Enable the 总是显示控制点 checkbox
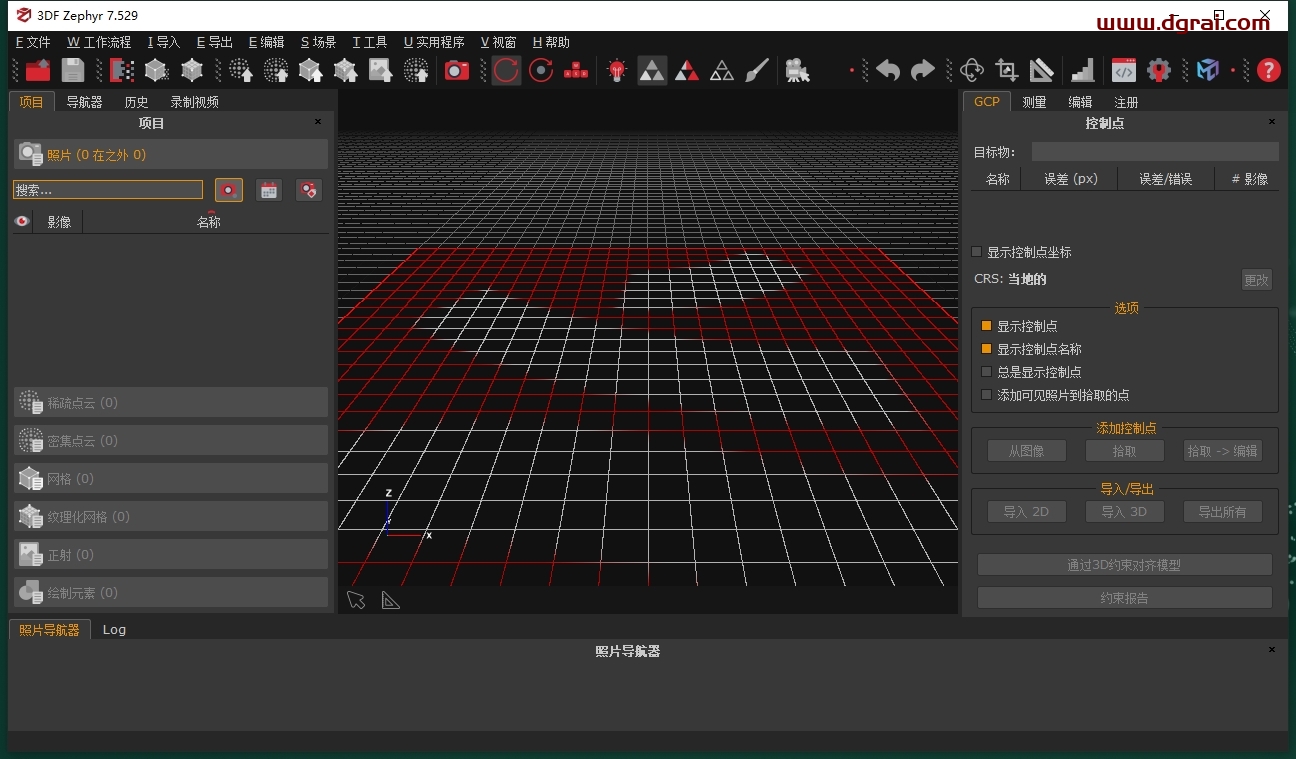Image resolution: width=1296 pixels, height=759 pixels. [x=985, y=371]
